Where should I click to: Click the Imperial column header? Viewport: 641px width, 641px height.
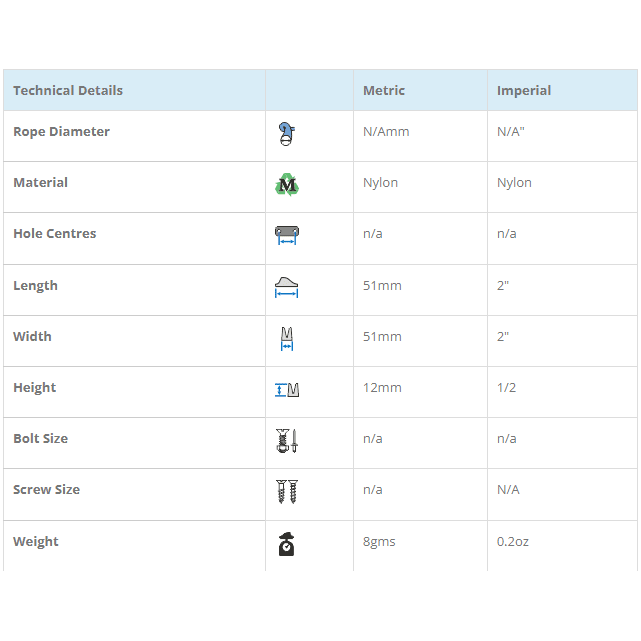click(x=524, y=90)
